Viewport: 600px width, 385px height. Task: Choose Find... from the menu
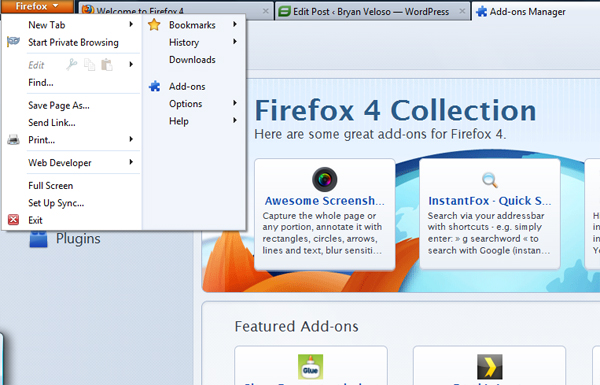41,83
